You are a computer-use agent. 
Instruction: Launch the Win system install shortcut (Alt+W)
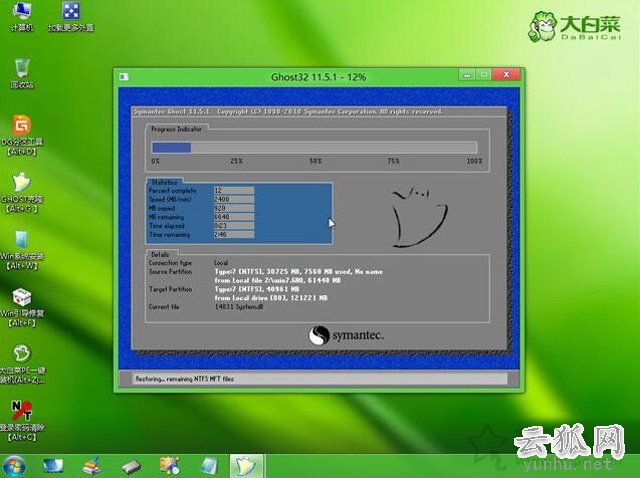20,242
